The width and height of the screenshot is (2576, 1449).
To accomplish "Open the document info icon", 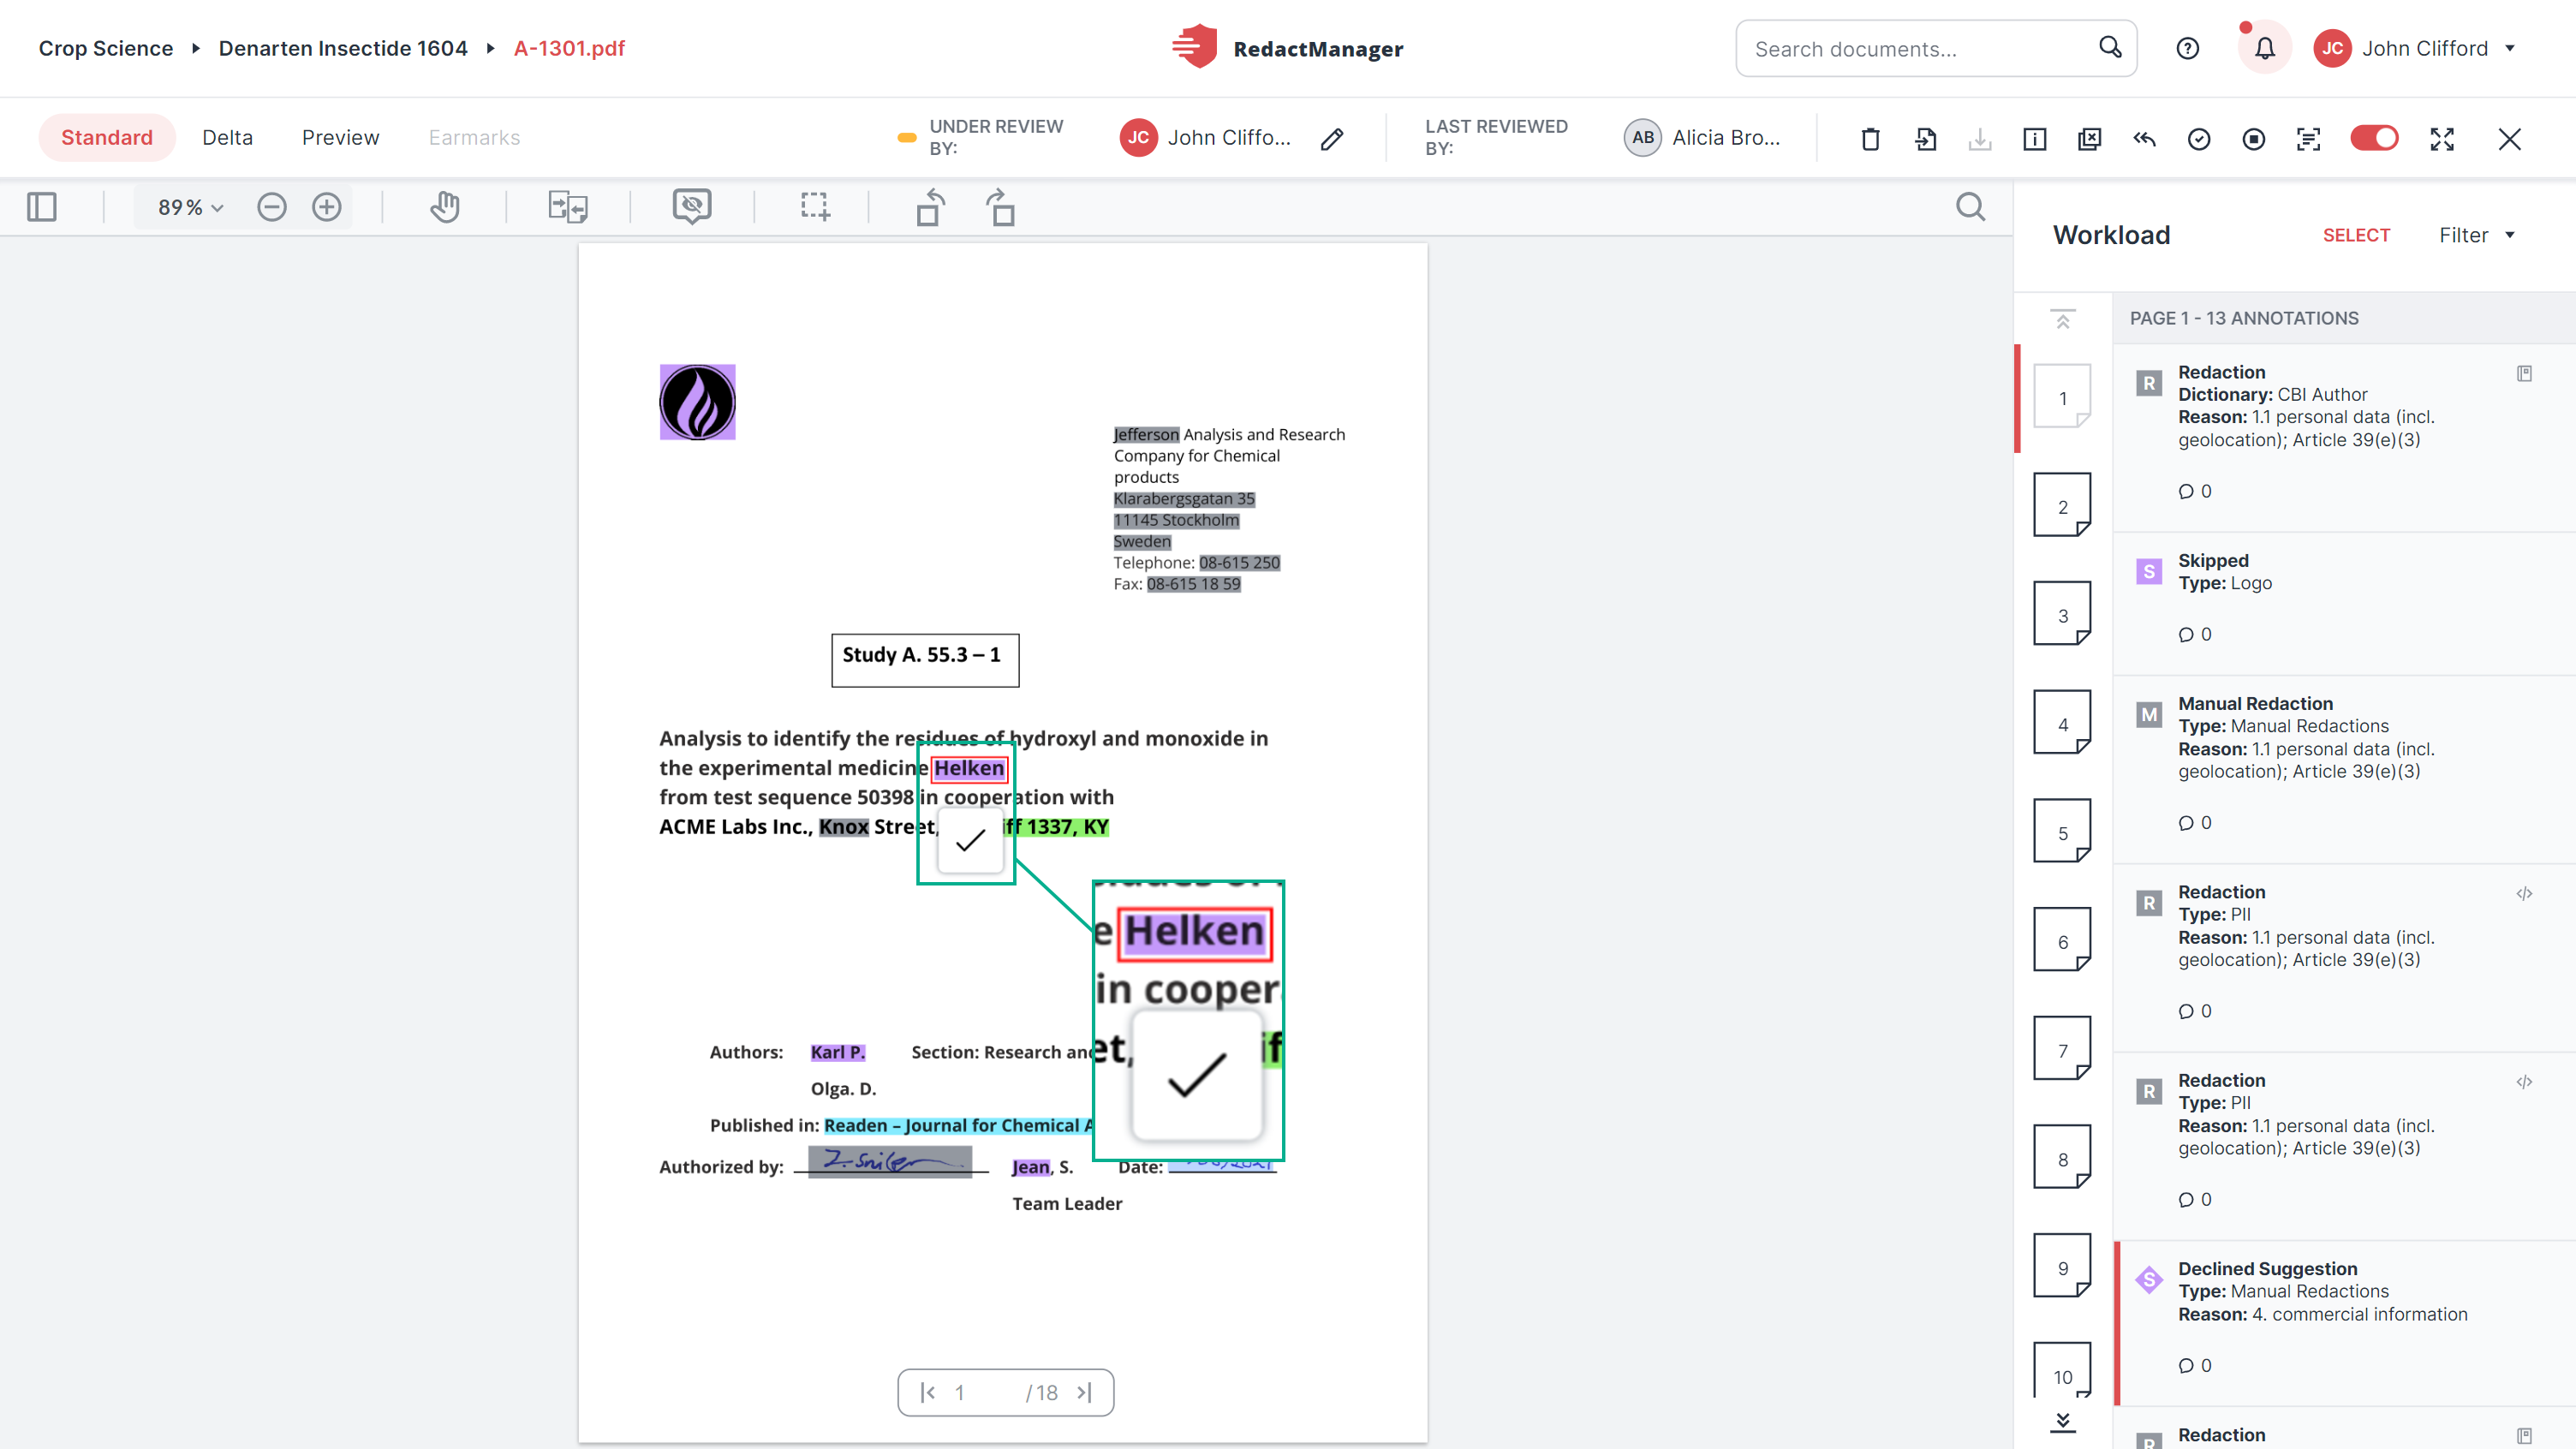I will [2034, 139].
